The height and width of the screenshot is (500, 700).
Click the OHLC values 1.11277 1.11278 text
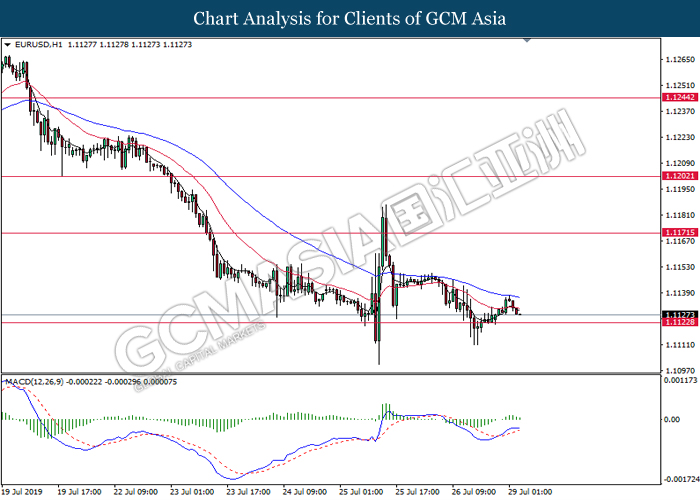click(98, 45)
